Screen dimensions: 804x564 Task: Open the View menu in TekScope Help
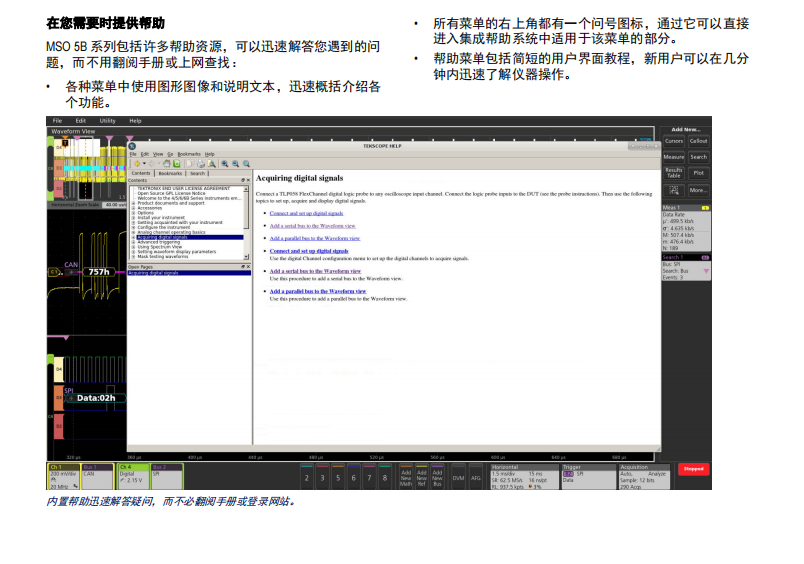pos(158,154)
